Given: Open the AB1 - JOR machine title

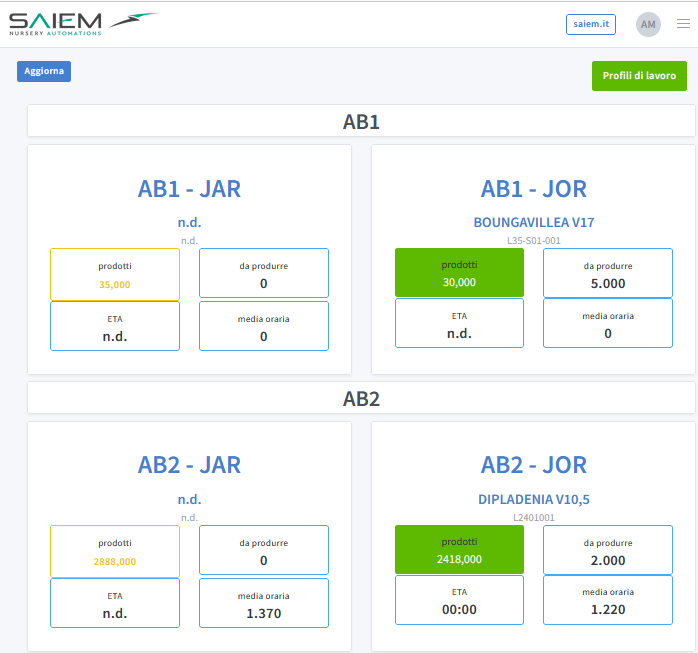Looking at the screenshot, I should [533, 189].
